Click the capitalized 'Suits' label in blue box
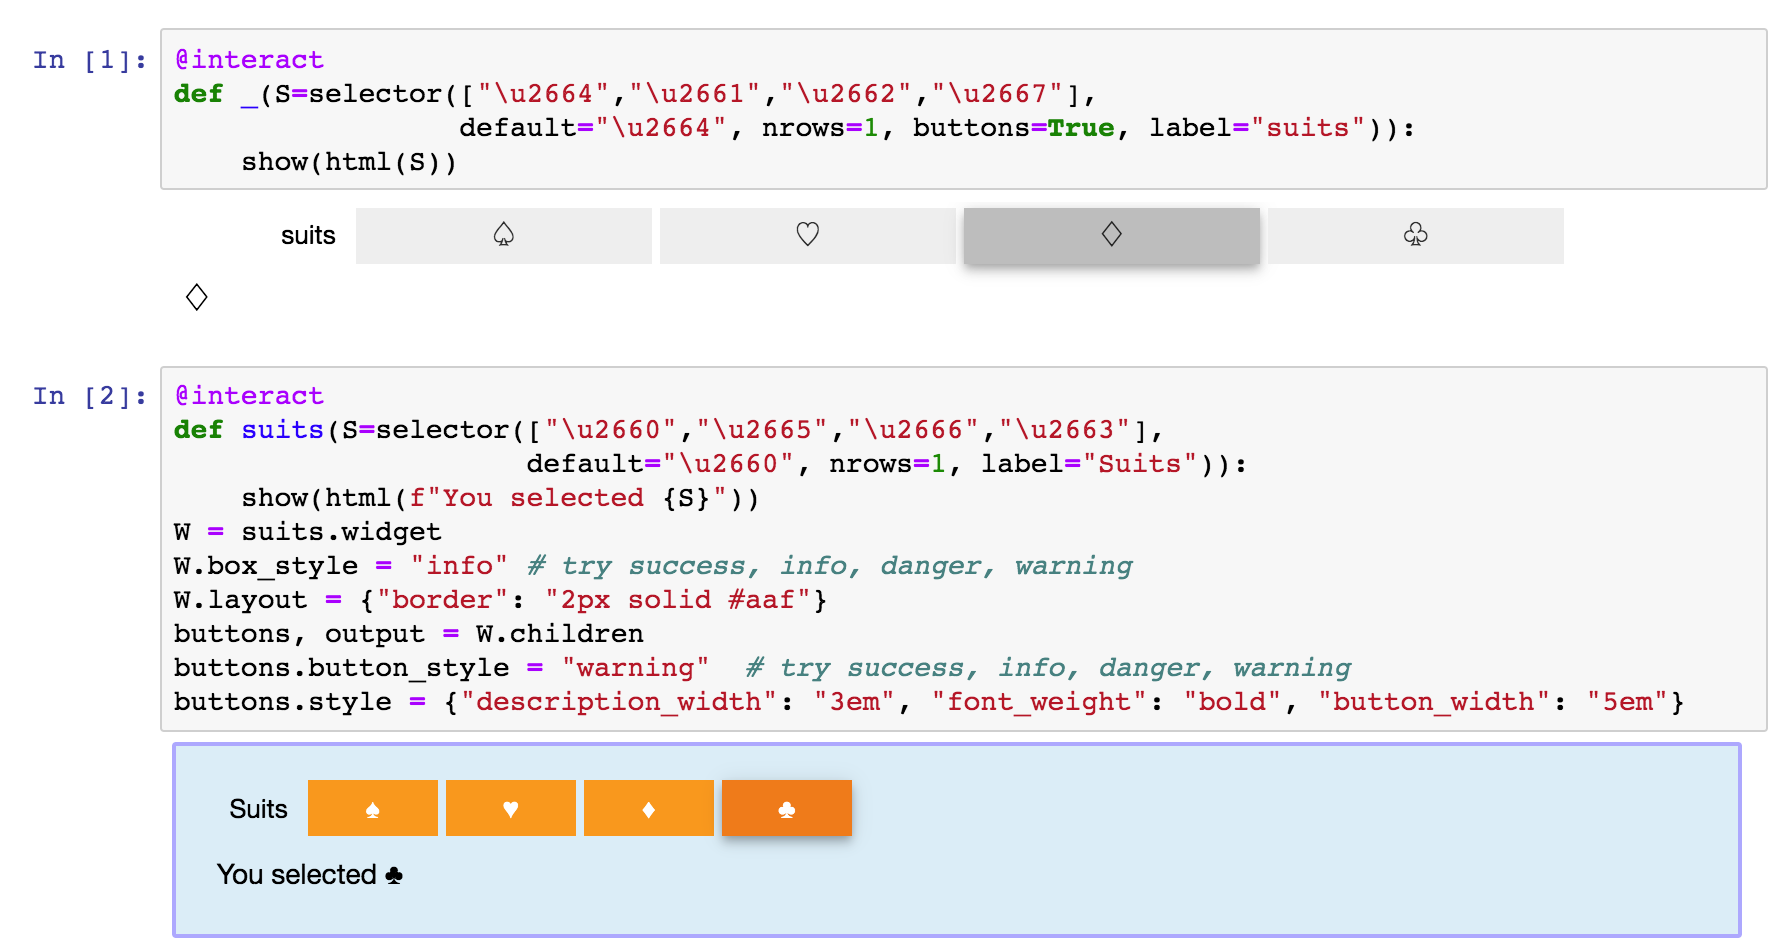The width and height of the screenshot is (1782, 950). click(x=258, y=809)
